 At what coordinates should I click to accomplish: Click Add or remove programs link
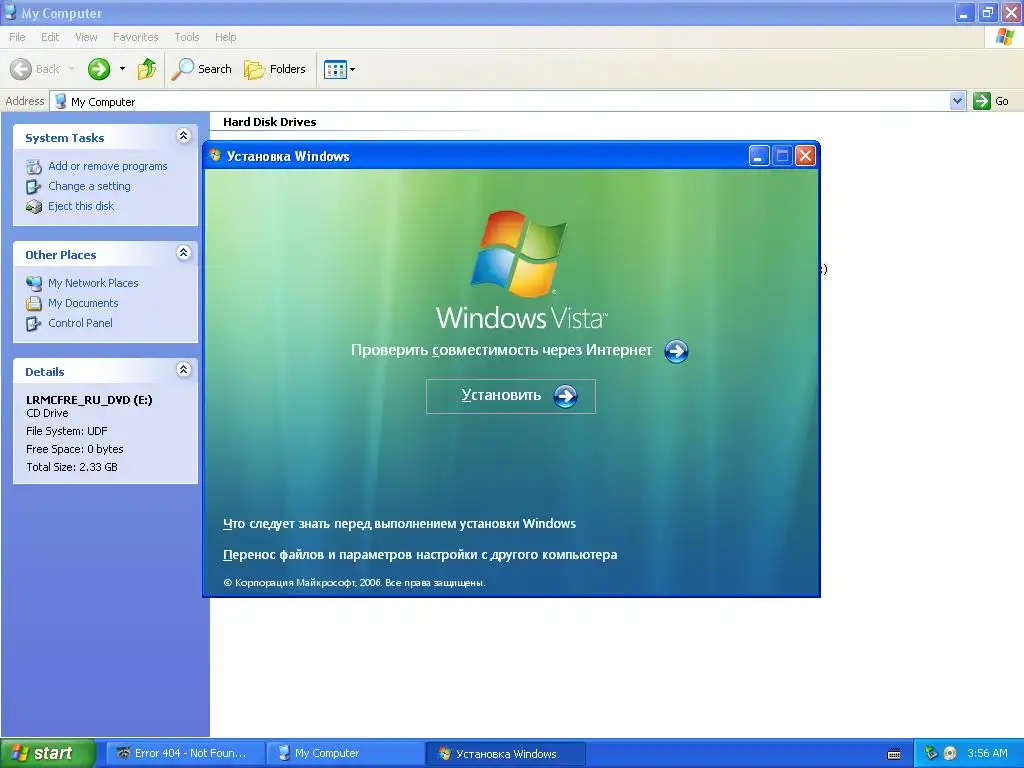(x=108, y=166)
